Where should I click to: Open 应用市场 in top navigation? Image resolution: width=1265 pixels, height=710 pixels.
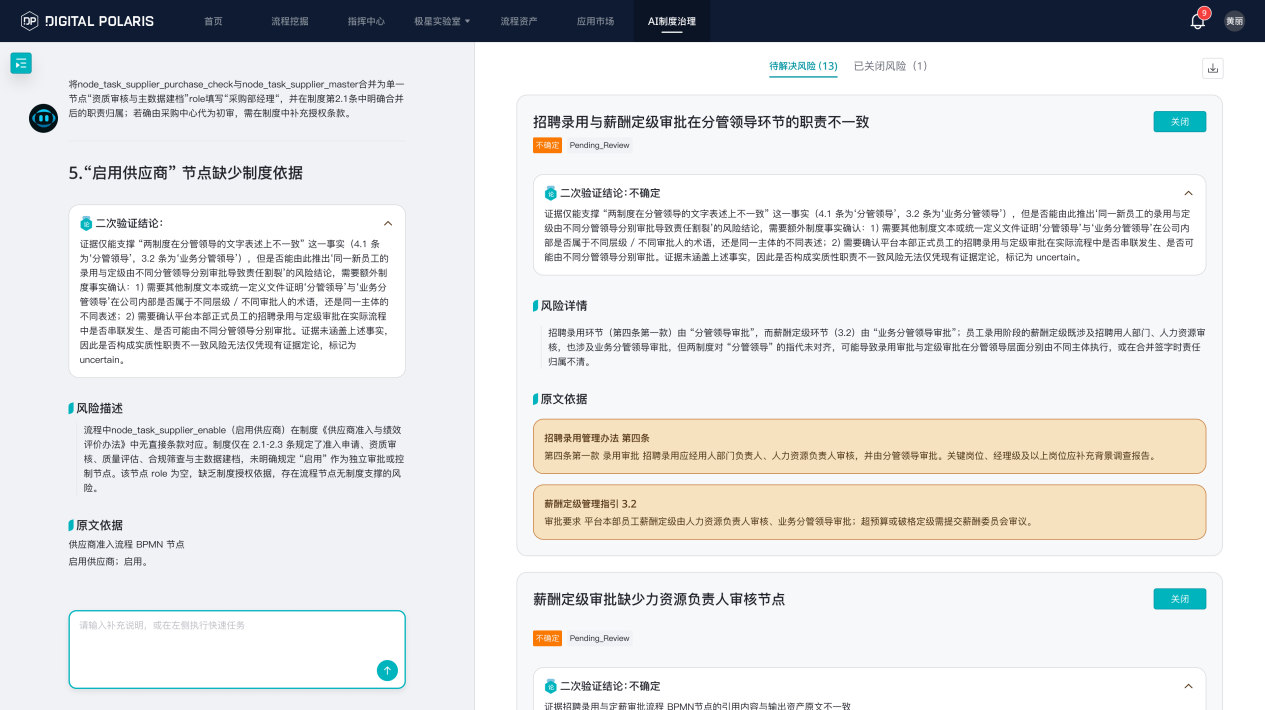[595, 21]
